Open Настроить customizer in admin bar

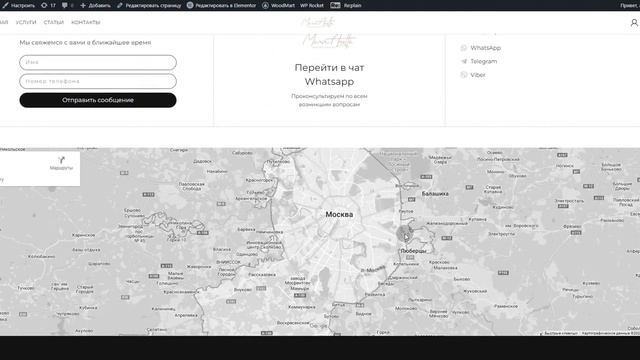[x=18, y=5]
